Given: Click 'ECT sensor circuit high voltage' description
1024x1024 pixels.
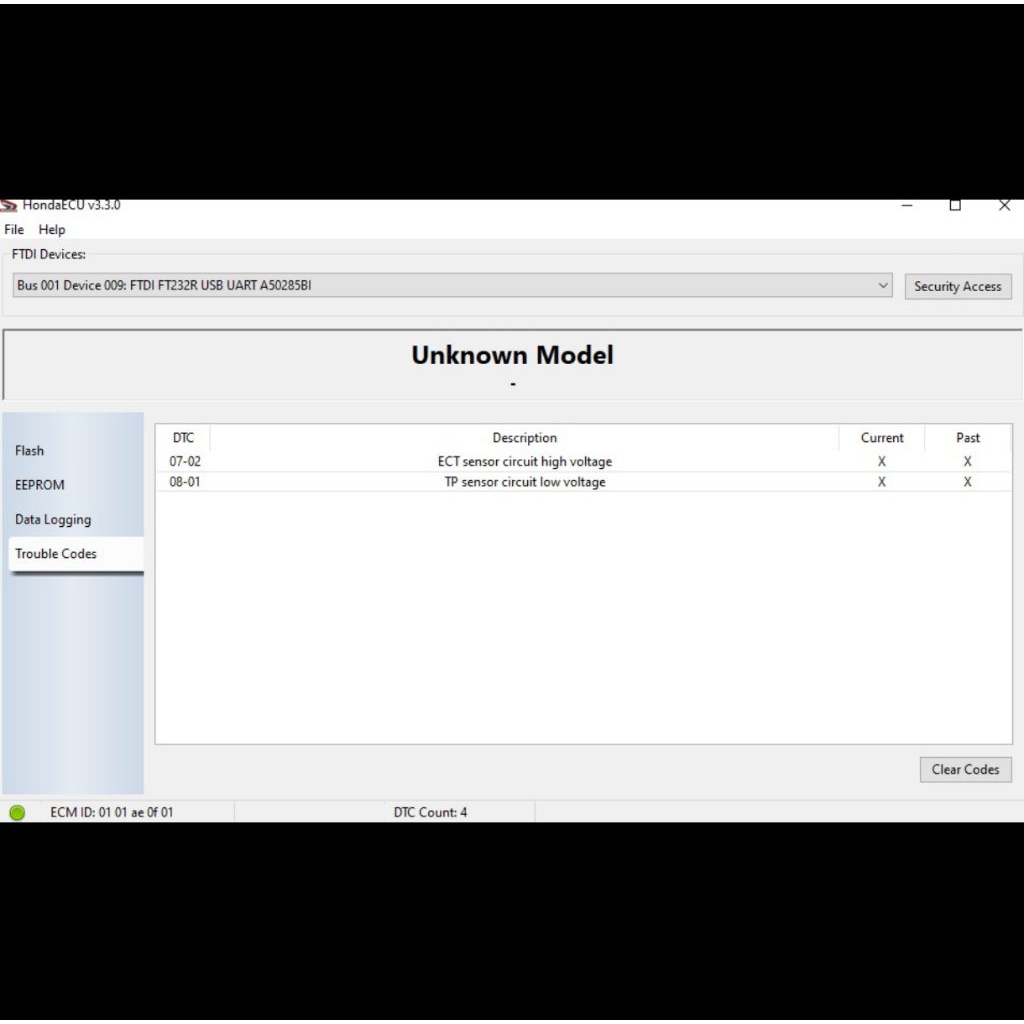Looking at the screenshot, I should tap(524, 461).
